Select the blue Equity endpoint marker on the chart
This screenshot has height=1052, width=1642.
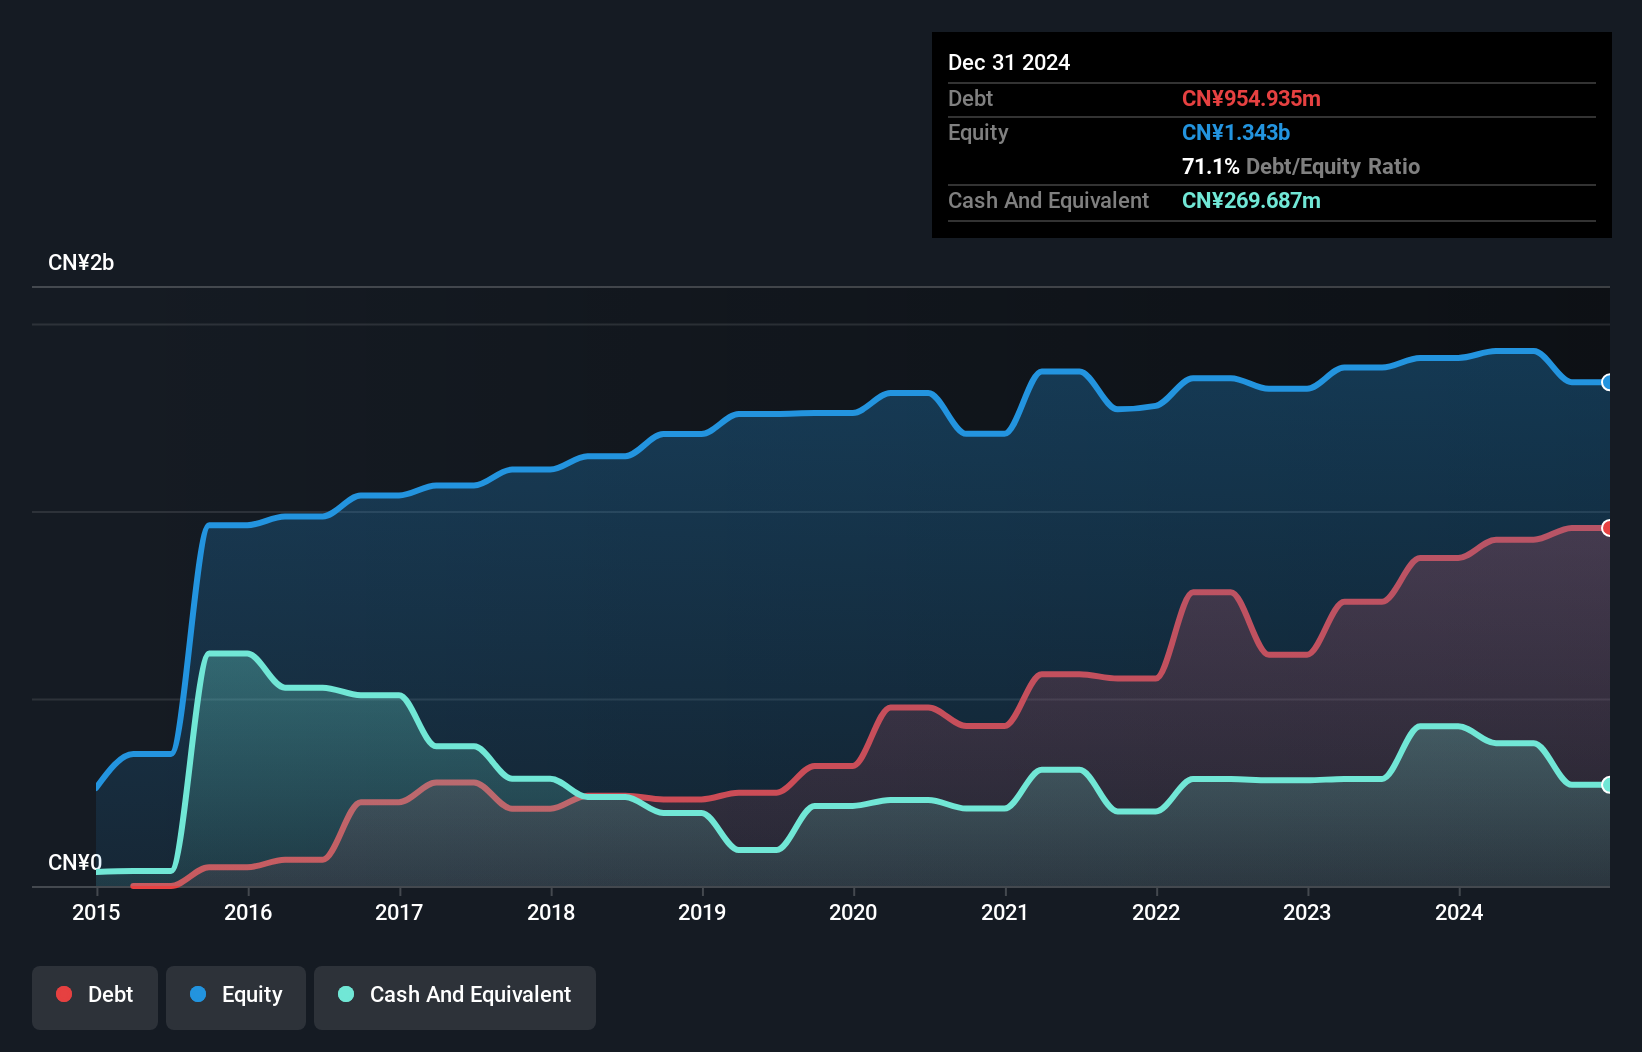(x=1607, y=383)
